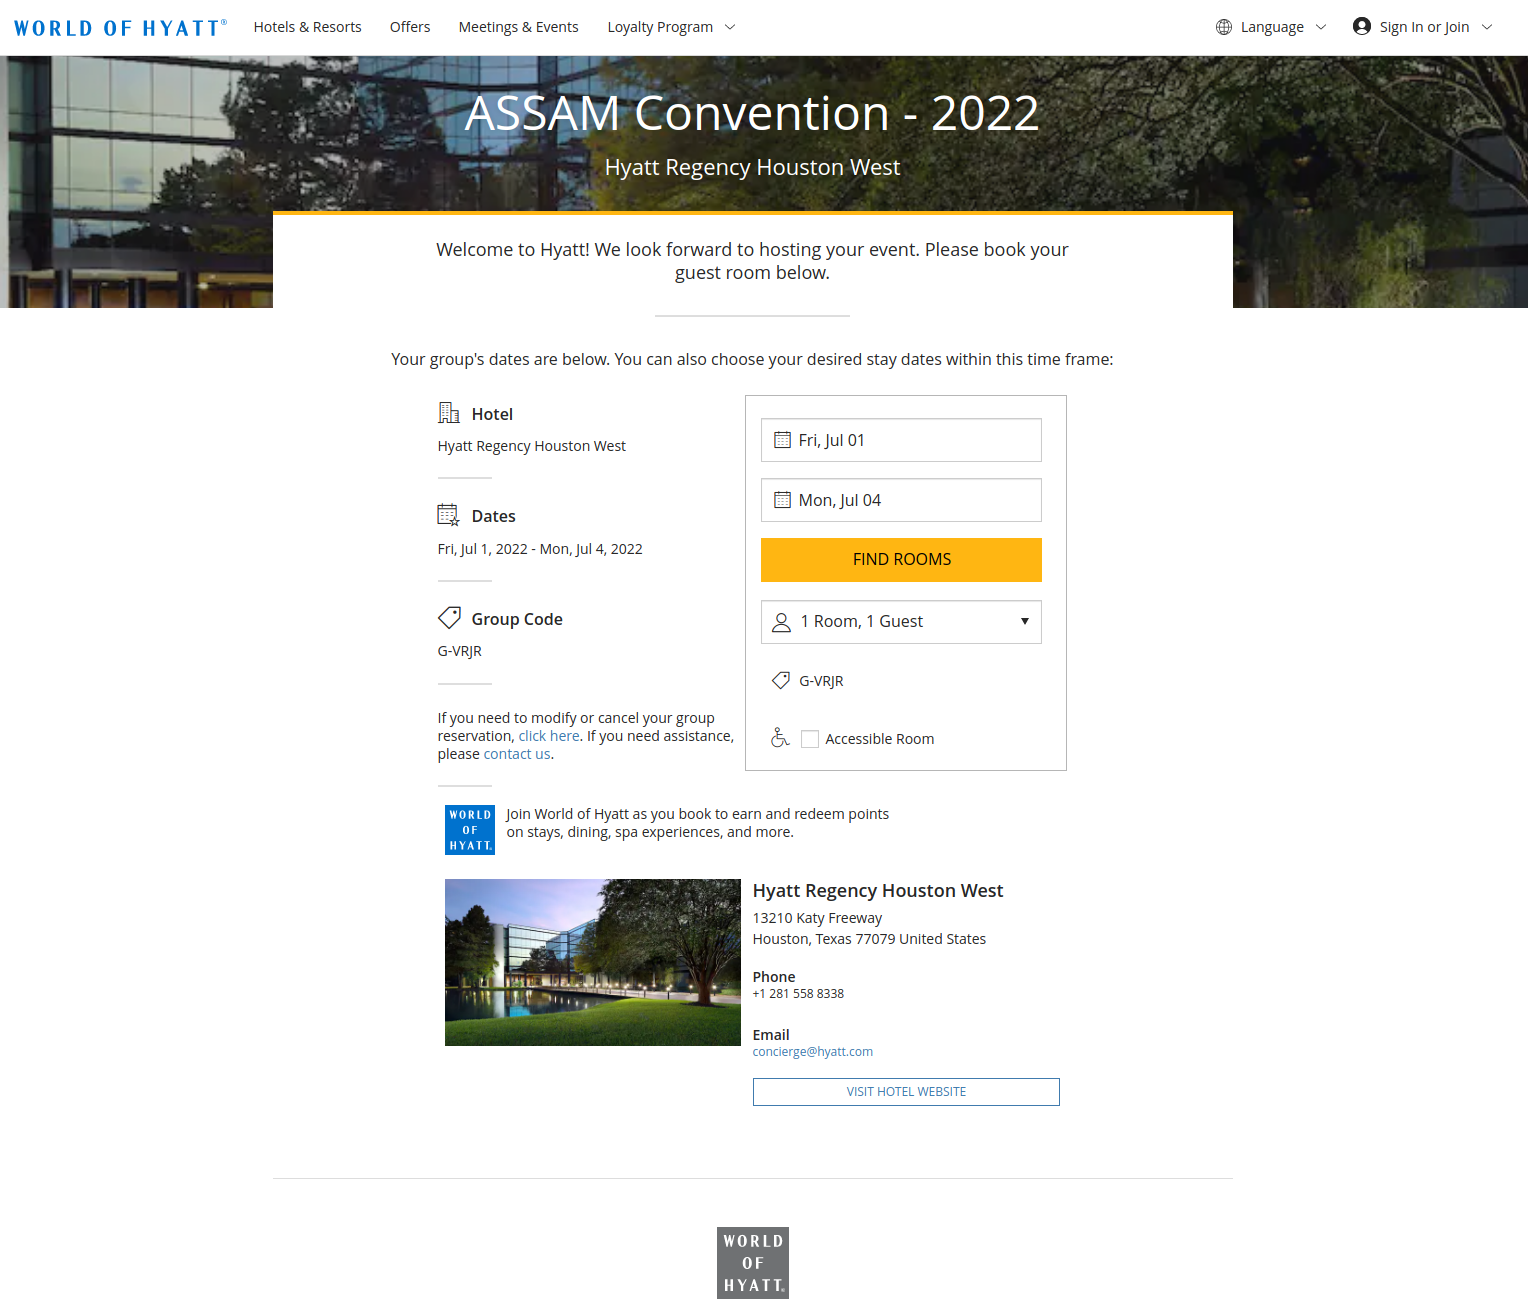Image resolution: width=1528 pixels, height=1311 pixels.
Task: Click the Dates calendar icon
Action: [x=449, y=515]
